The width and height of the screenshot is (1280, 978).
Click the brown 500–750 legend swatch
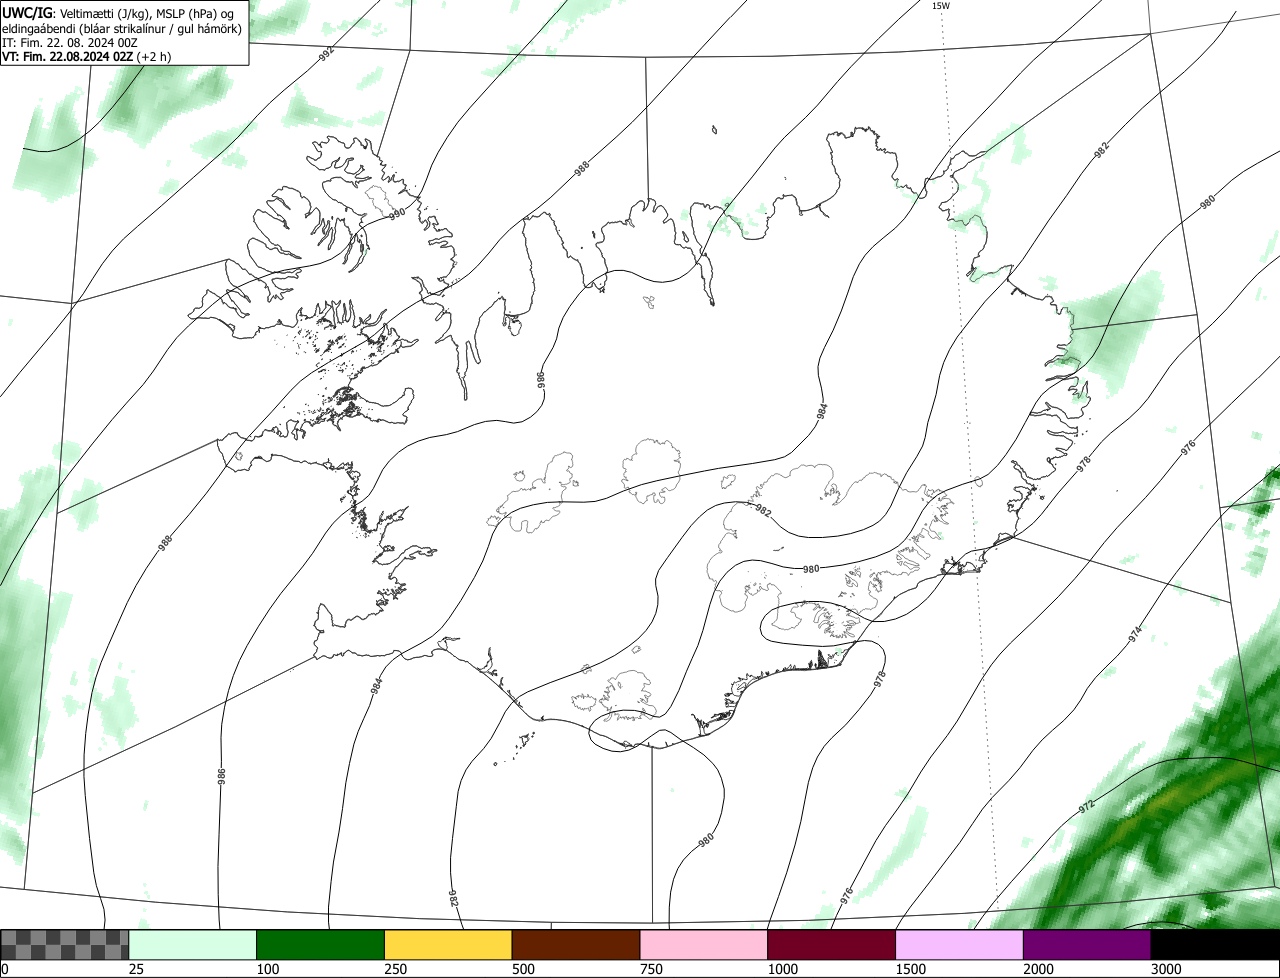[576, 945]
